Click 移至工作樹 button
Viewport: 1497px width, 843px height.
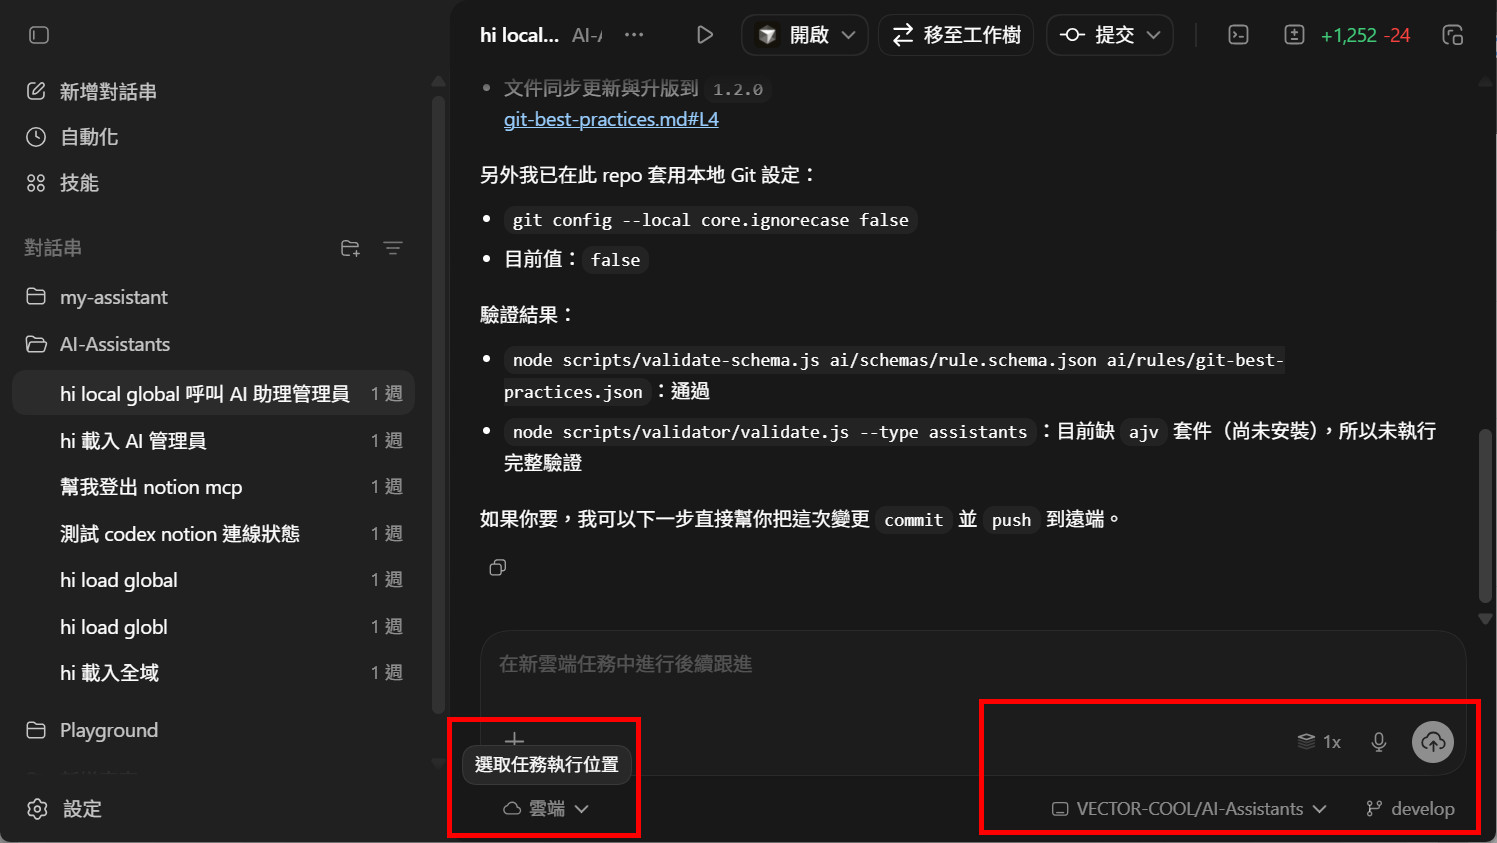click(x=956, y=35)
